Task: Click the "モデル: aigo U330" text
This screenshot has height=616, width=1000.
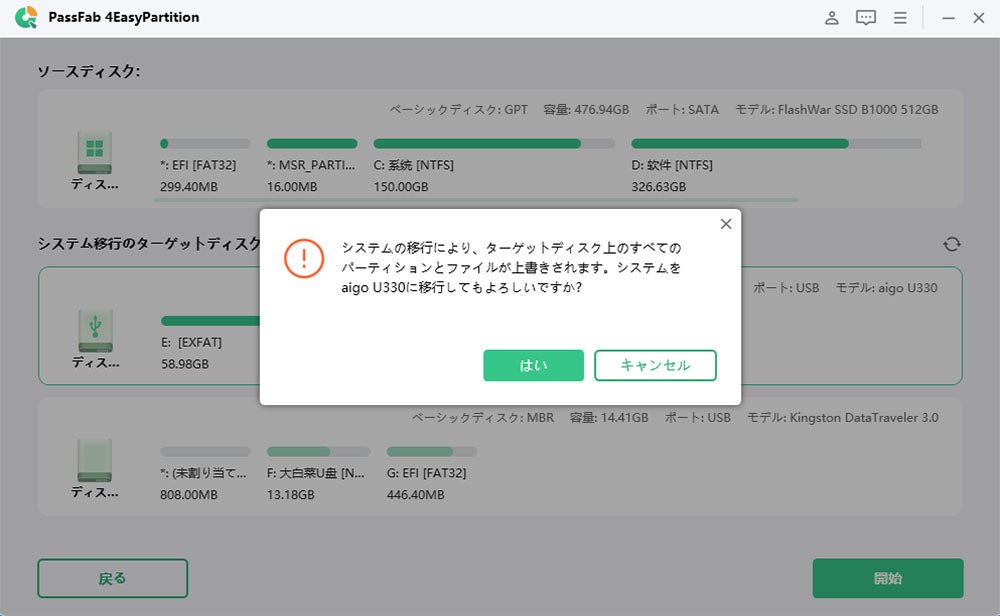Action: tap(886, 288)
